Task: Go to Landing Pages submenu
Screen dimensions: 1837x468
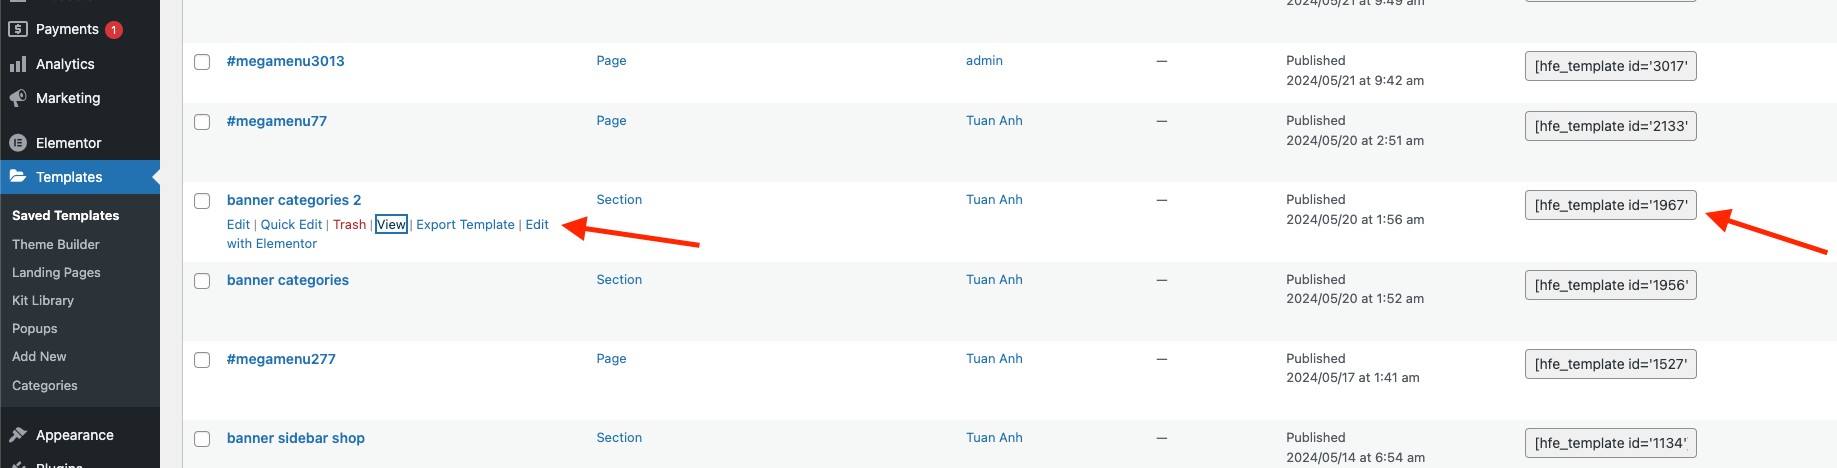Action: (56, 272)
